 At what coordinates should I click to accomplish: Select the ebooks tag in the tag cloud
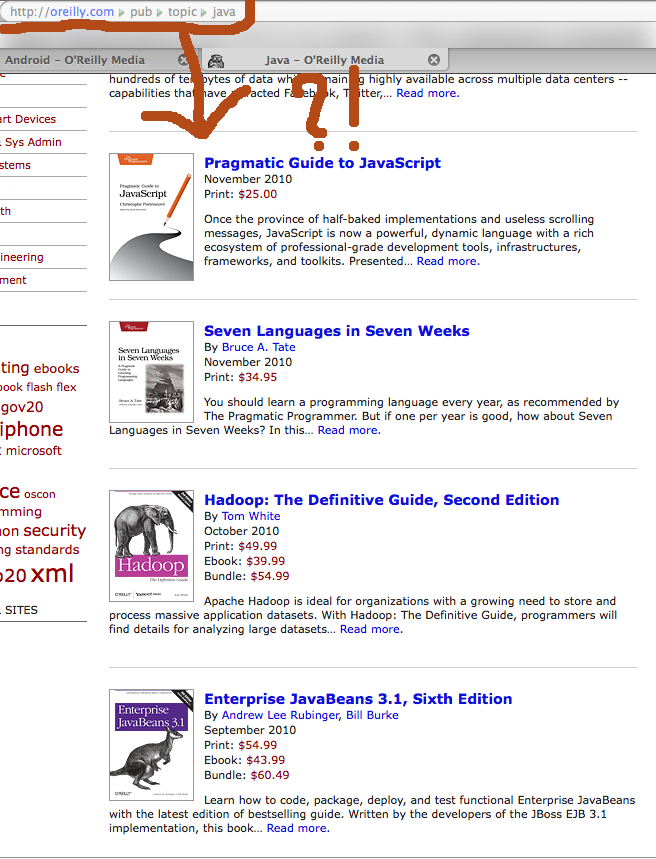[56, 369]
